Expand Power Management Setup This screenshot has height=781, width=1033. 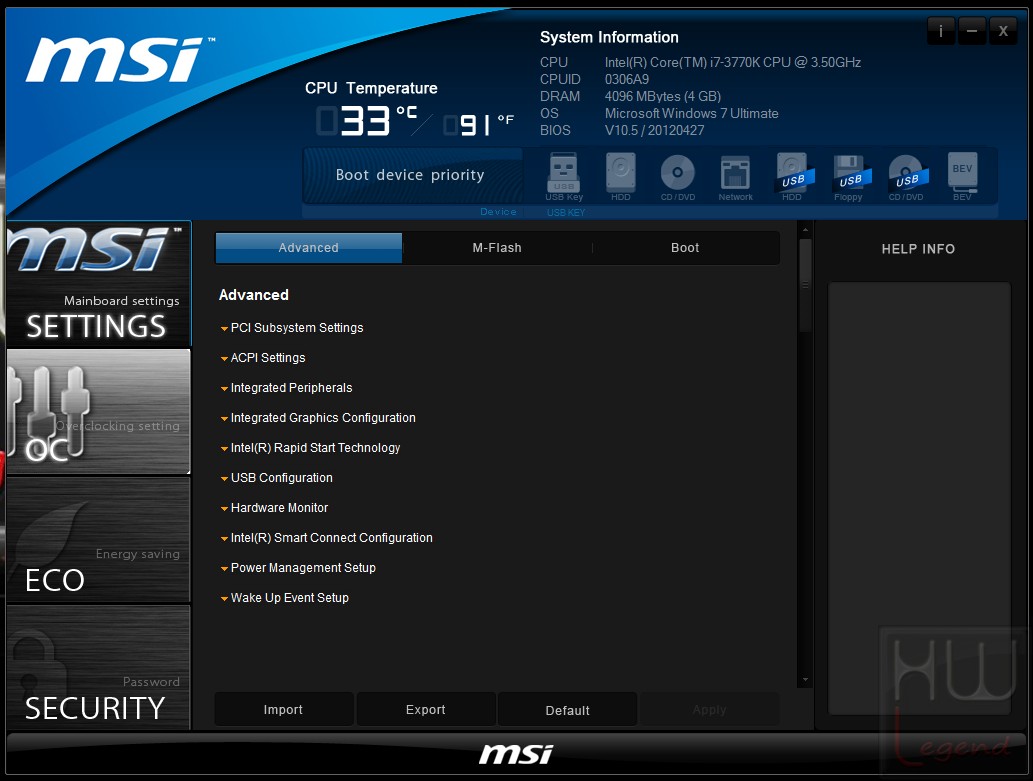pos(298,567)
